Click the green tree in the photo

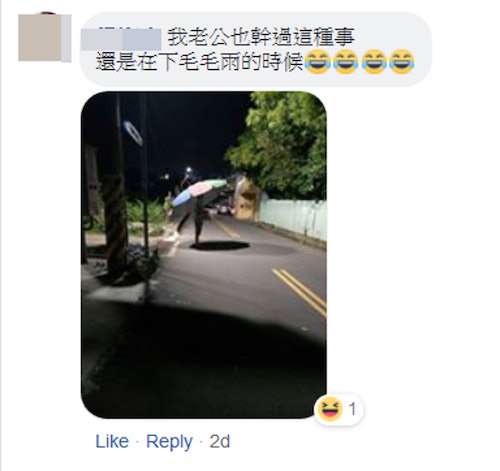point(280,143)
